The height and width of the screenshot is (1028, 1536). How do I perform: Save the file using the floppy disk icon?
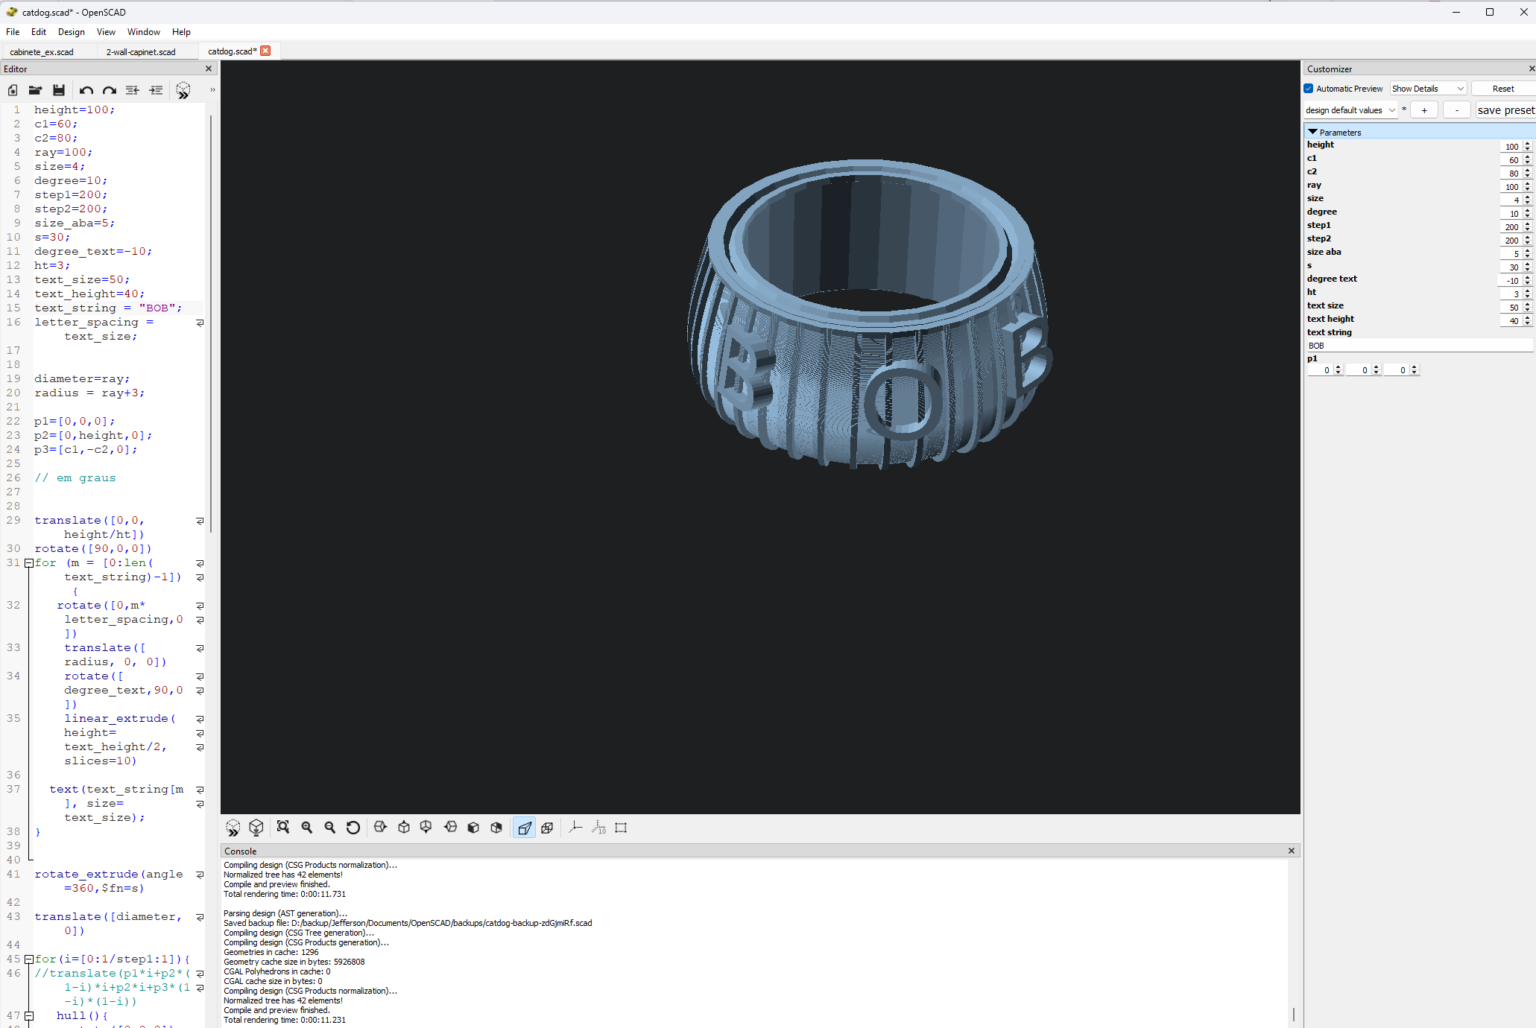click(x=59, y=90)
